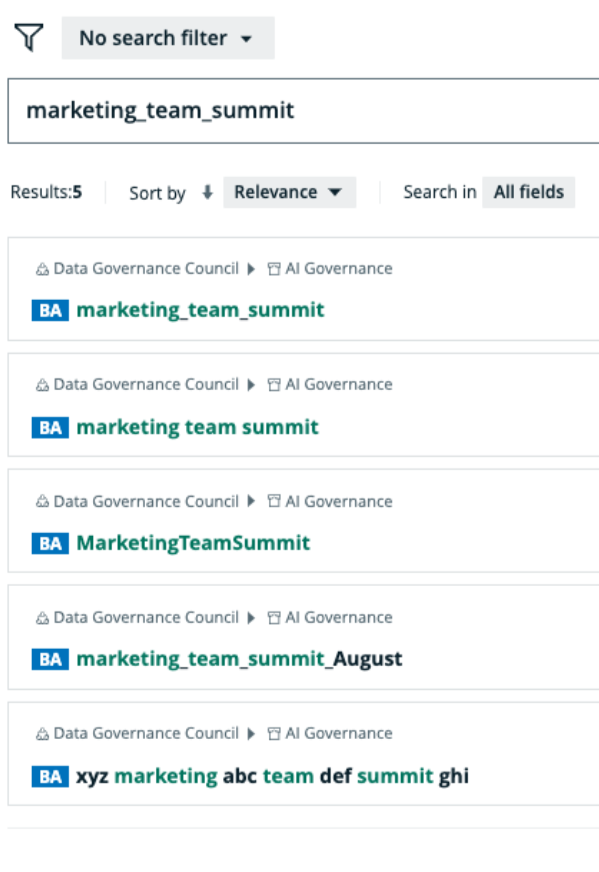Open the marketing_team_summit asset
This screenshot has height=872, width=599.
click(x=201, y=310)
